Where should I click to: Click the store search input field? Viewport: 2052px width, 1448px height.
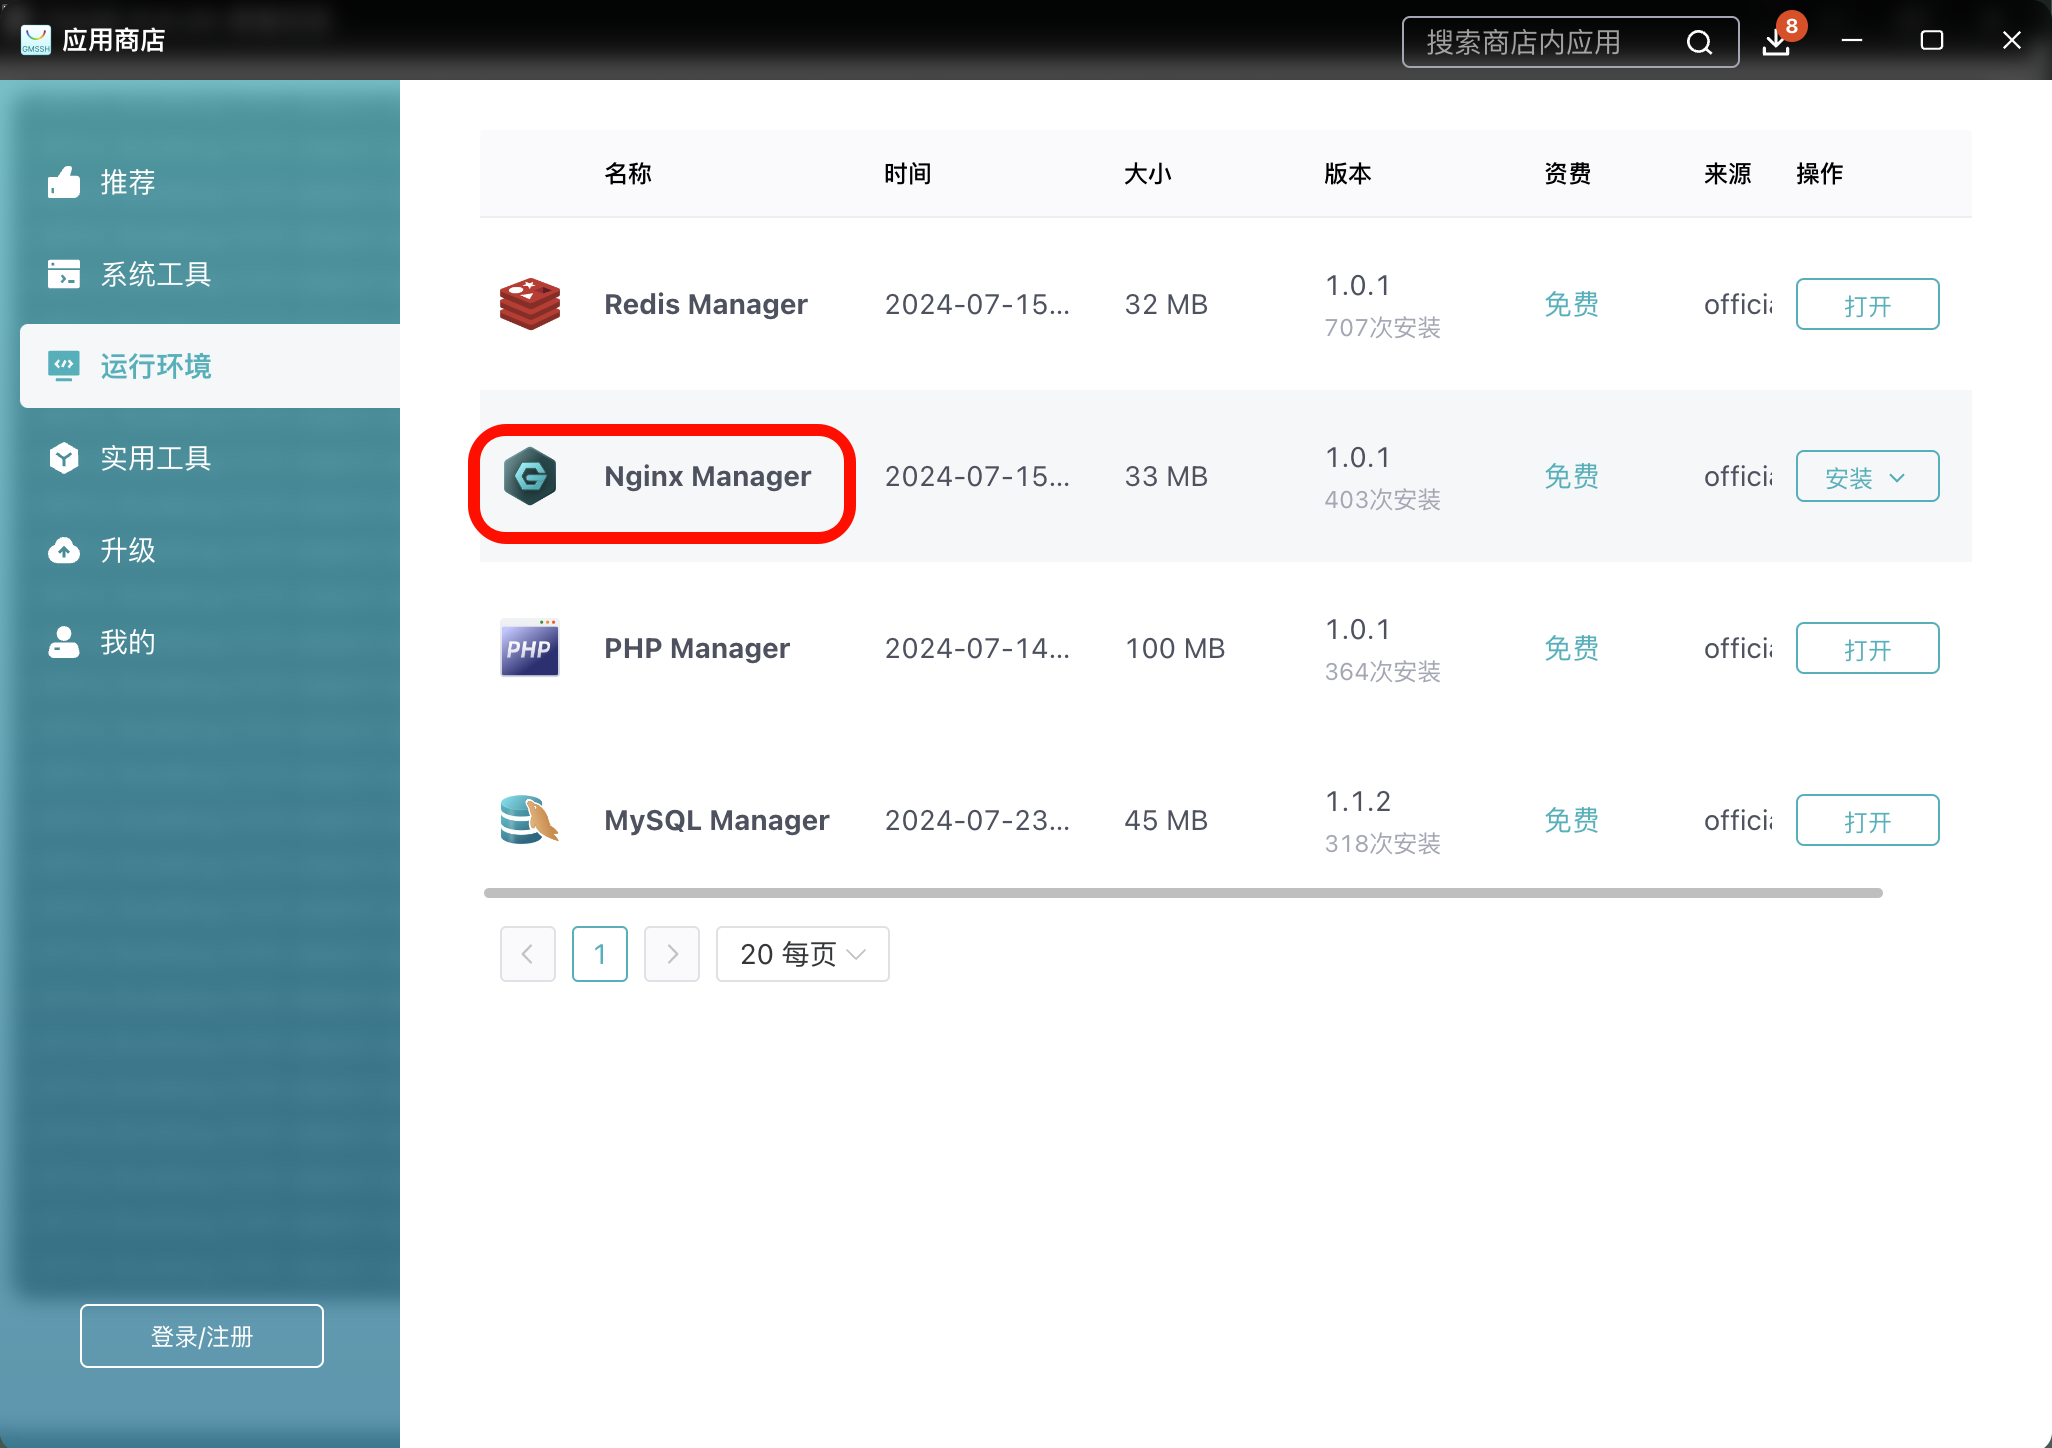coord(1540,42)
